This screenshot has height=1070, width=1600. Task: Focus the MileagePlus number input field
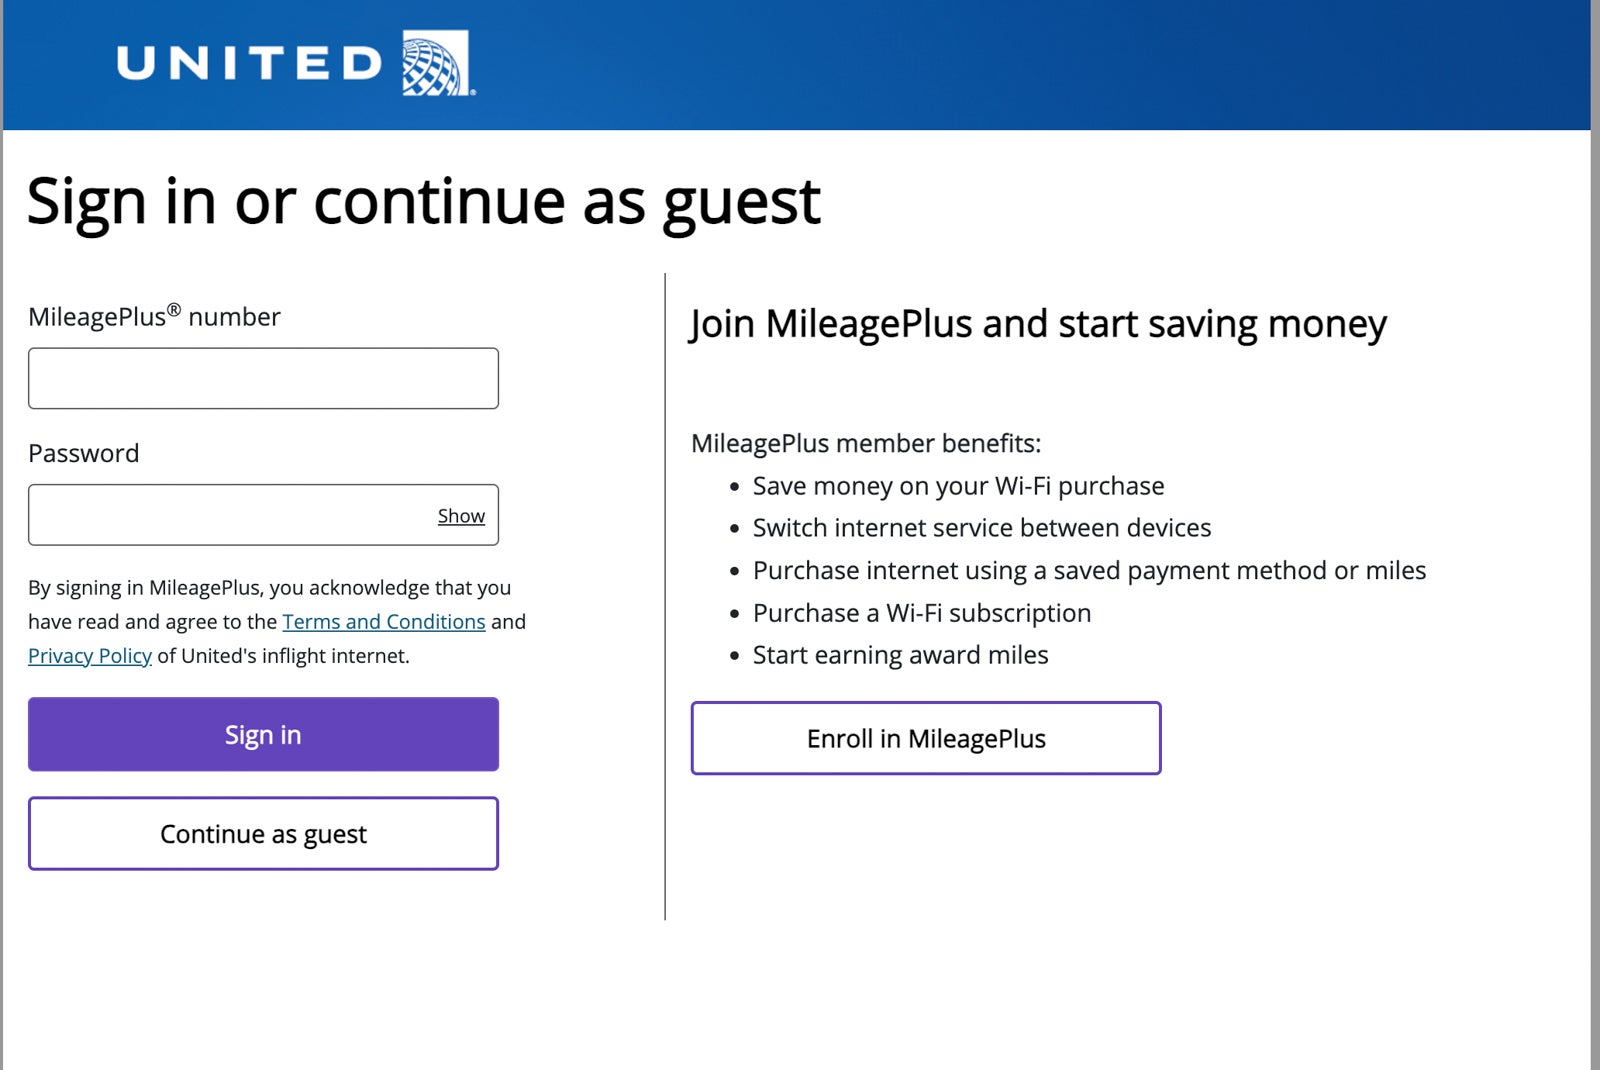(263, 378)
